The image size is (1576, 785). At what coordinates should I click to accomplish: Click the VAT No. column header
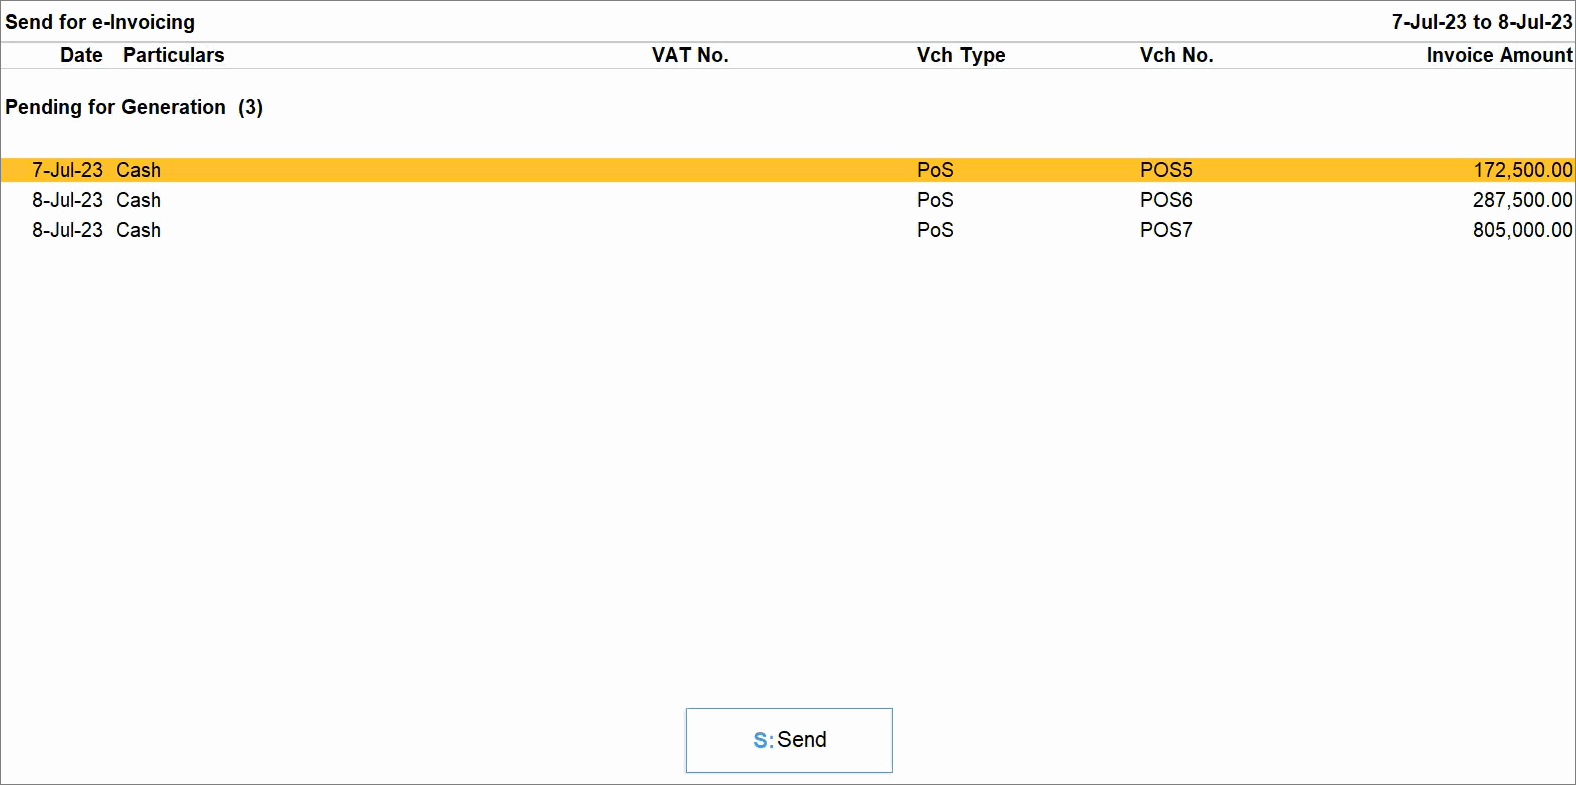[690, 55]
